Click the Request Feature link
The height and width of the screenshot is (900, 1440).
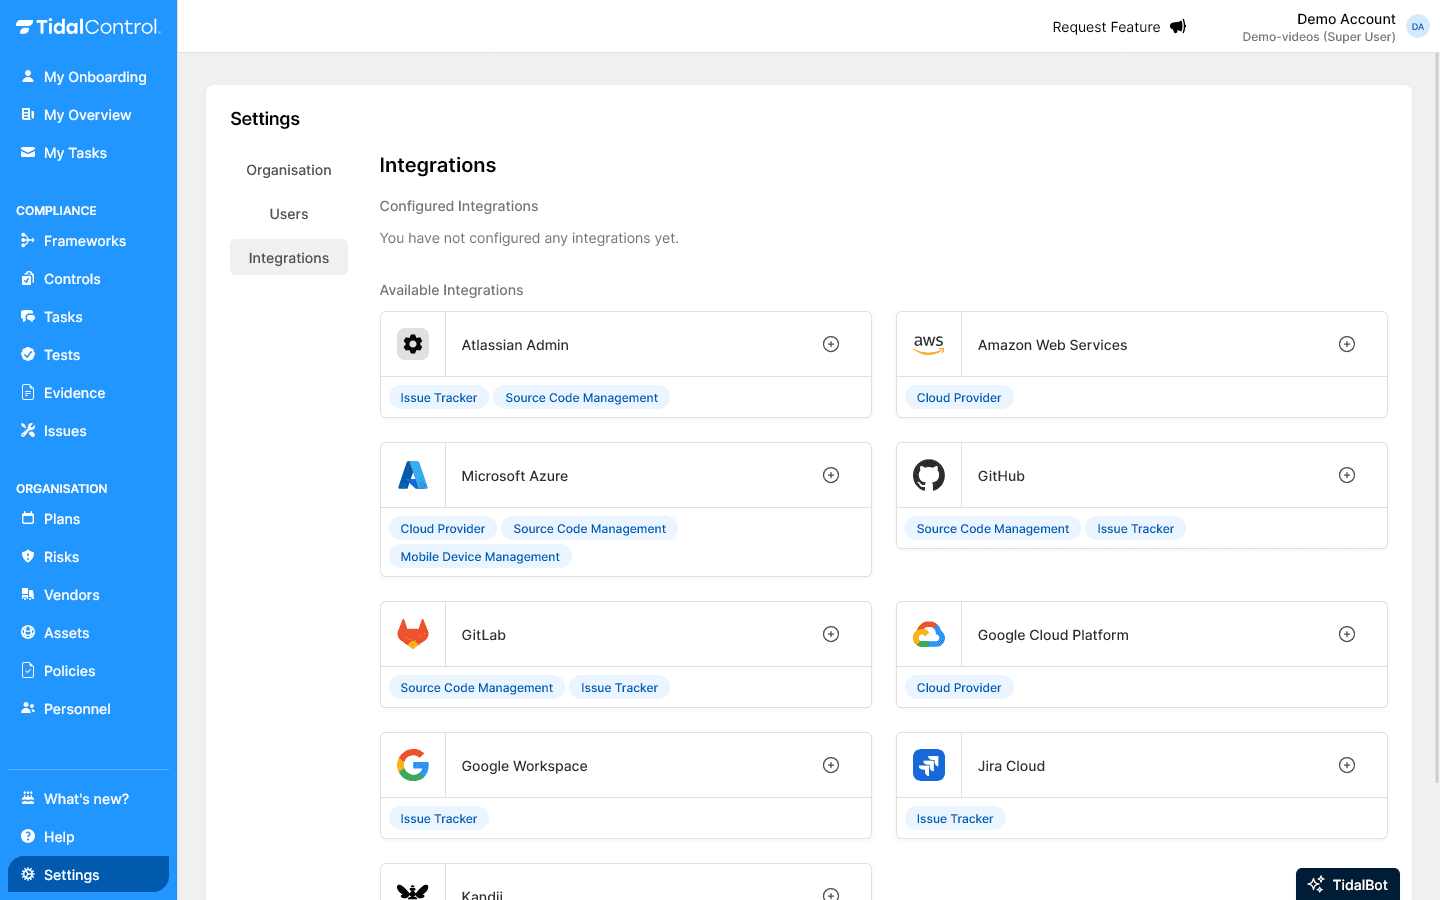click(x=1105, y=27)
